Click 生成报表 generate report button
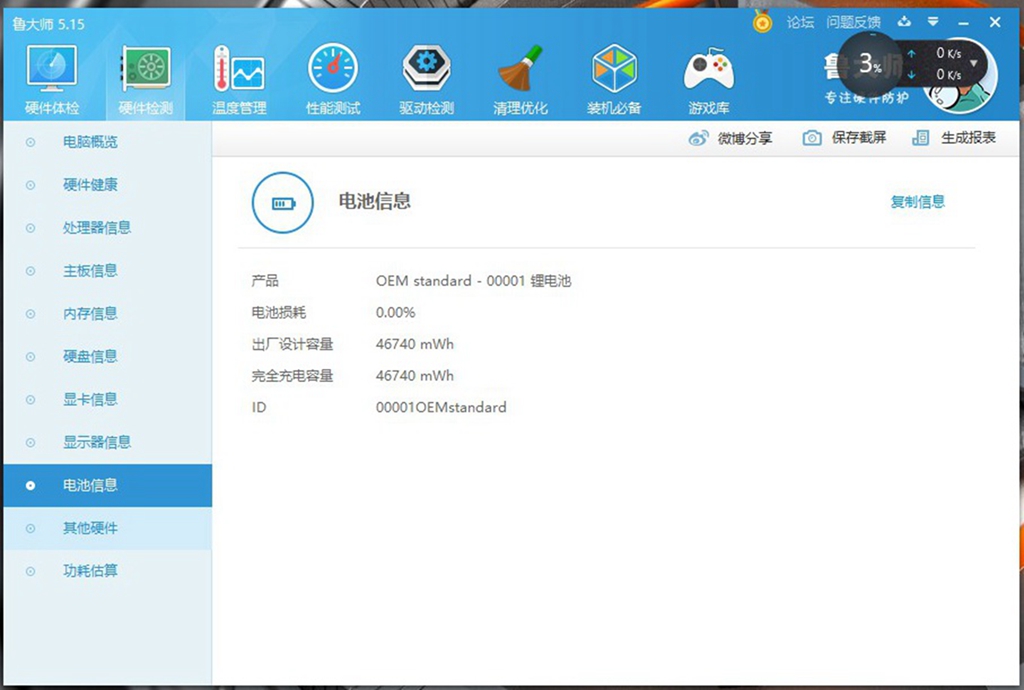1024x690 pixels. click(953, 138)
